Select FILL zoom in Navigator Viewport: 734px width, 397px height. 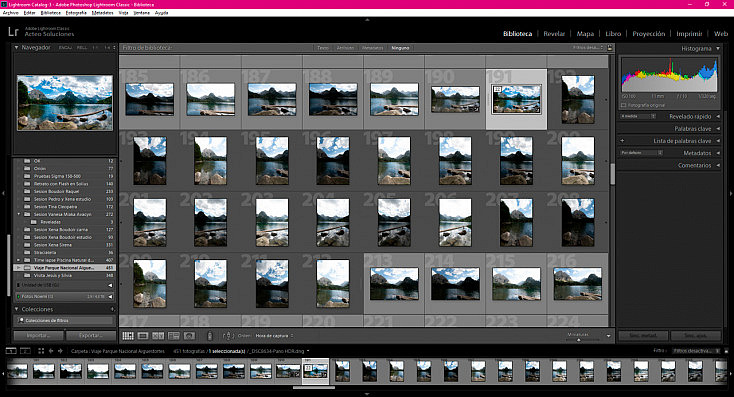82,48
